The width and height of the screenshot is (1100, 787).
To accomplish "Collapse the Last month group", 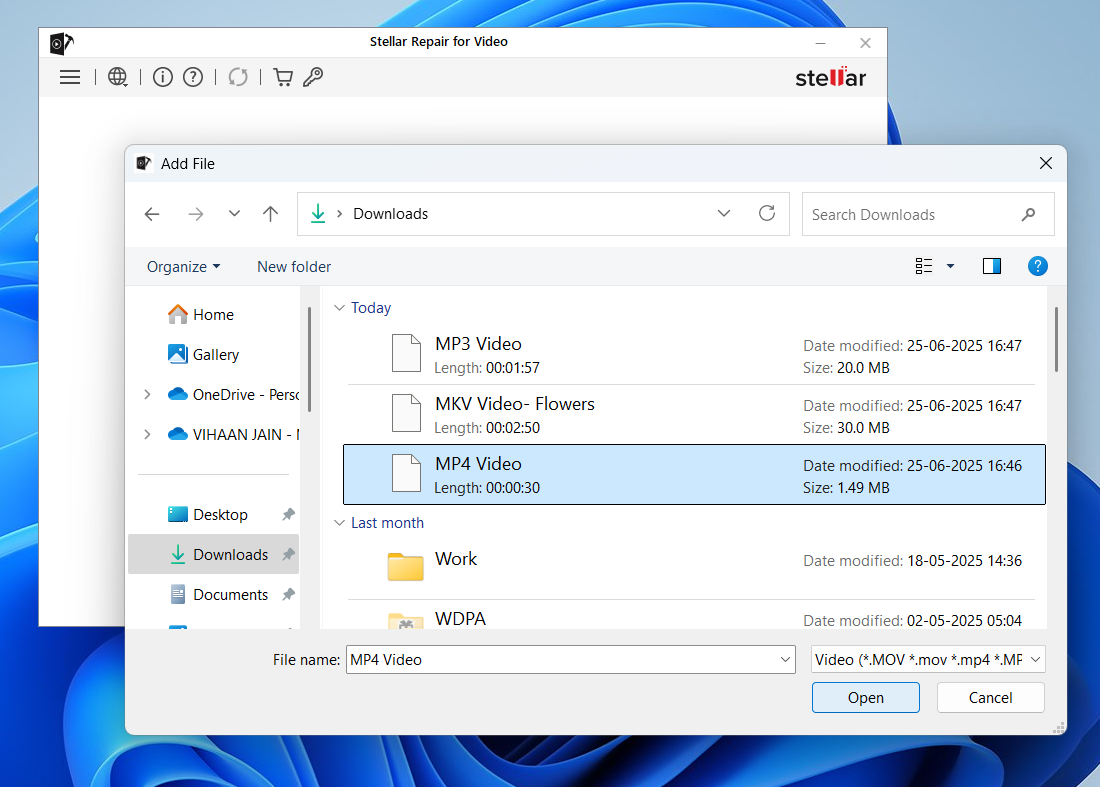I will click(x=340, y=523).
